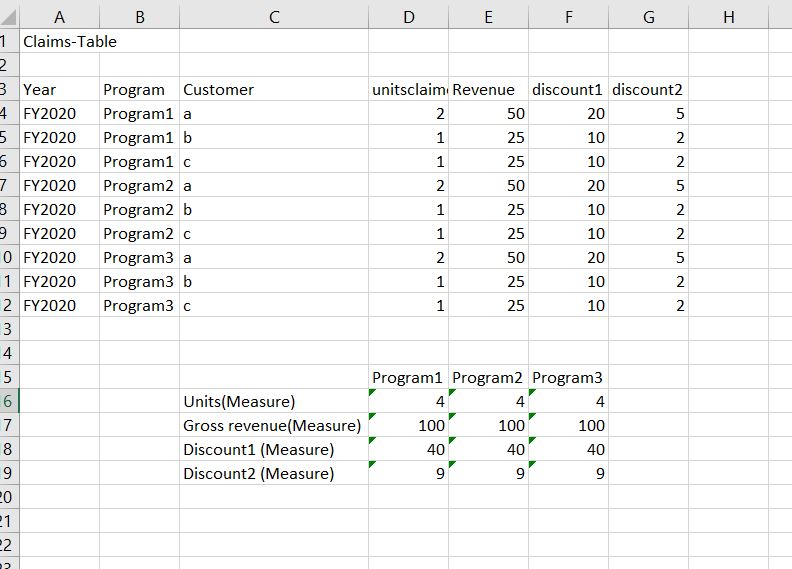792x569 pixels.
Task: Click Discount1 (Measure) label cell
Action: click(x=274, y=449)
